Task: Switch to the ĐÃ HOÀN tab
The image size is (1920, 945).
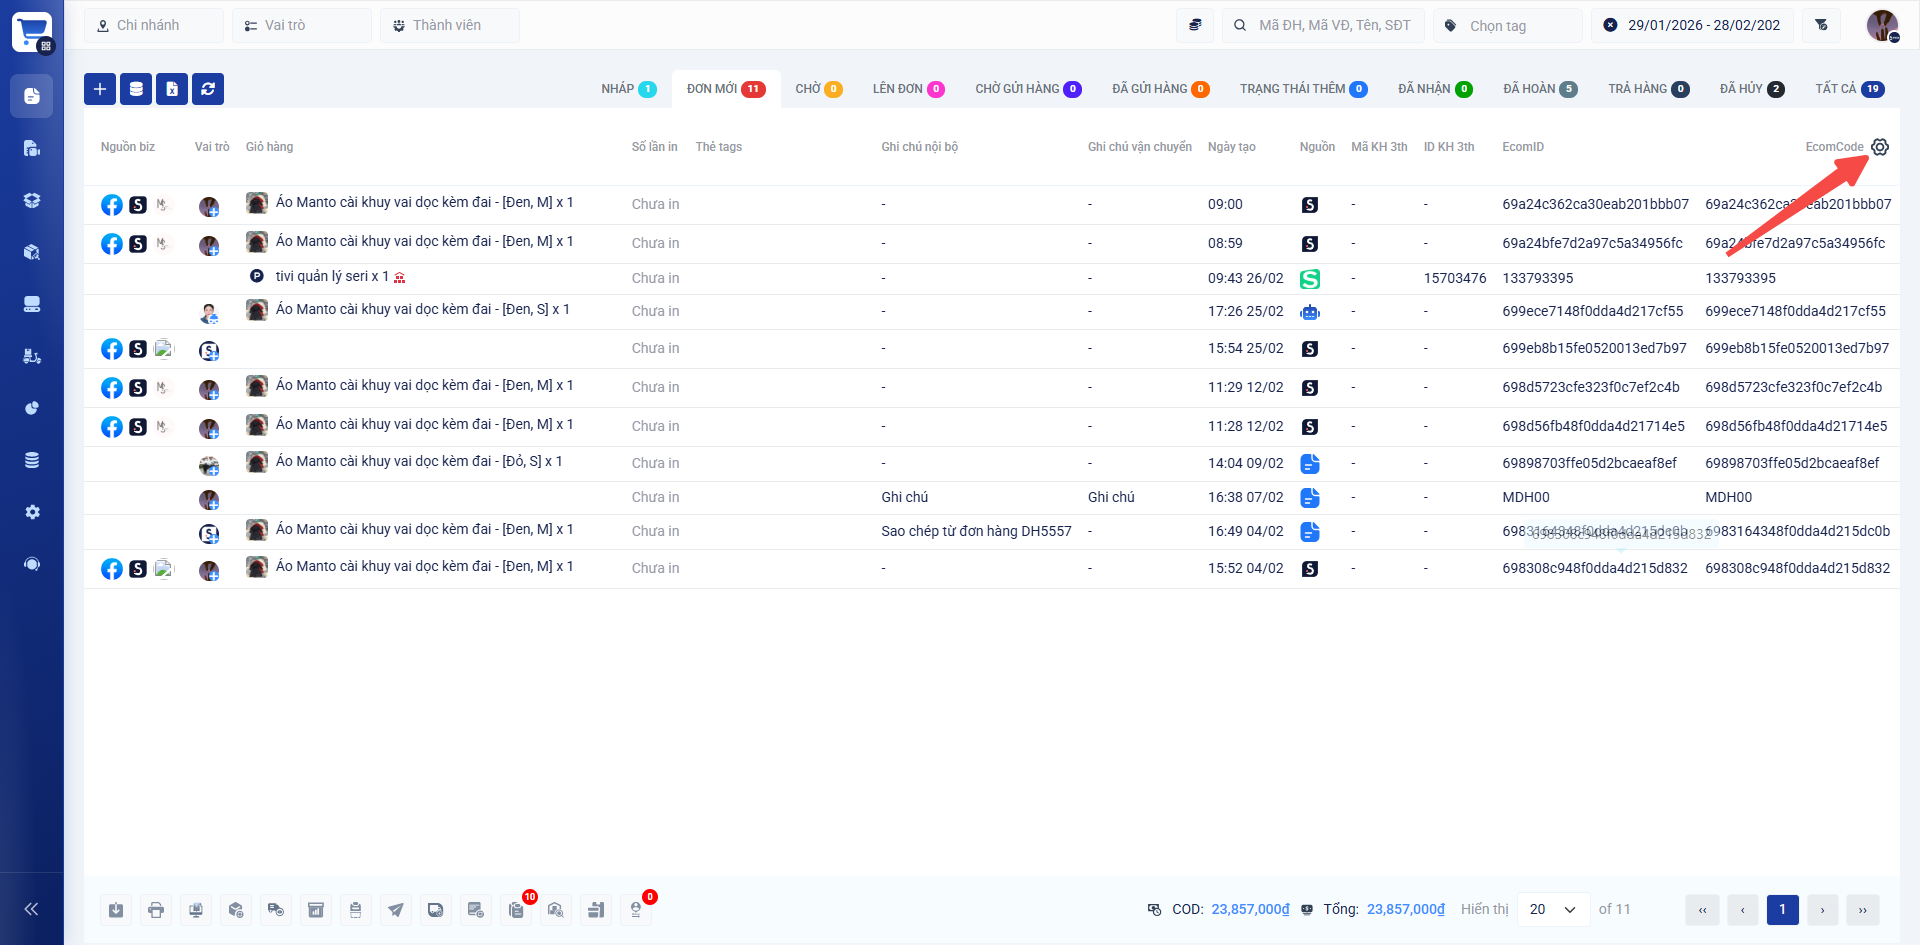Action: click(1539, 89)
